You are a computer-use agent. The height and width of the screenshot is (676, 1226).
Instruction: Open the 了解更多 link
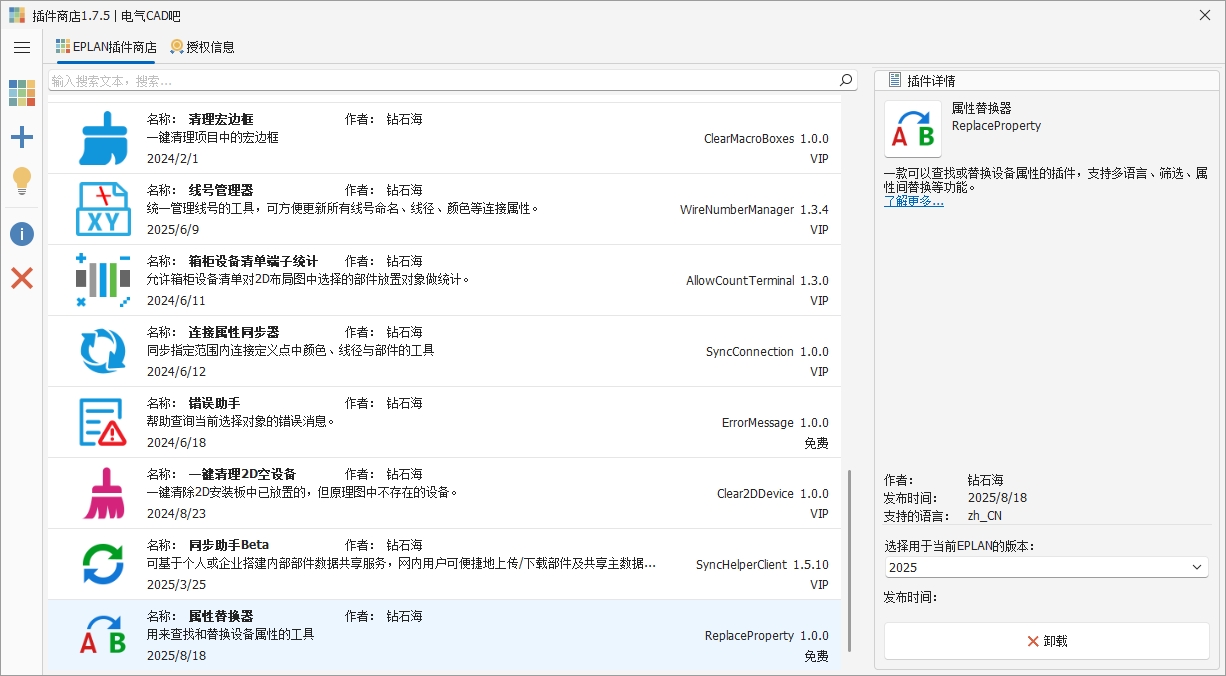[x=913, y=201]
